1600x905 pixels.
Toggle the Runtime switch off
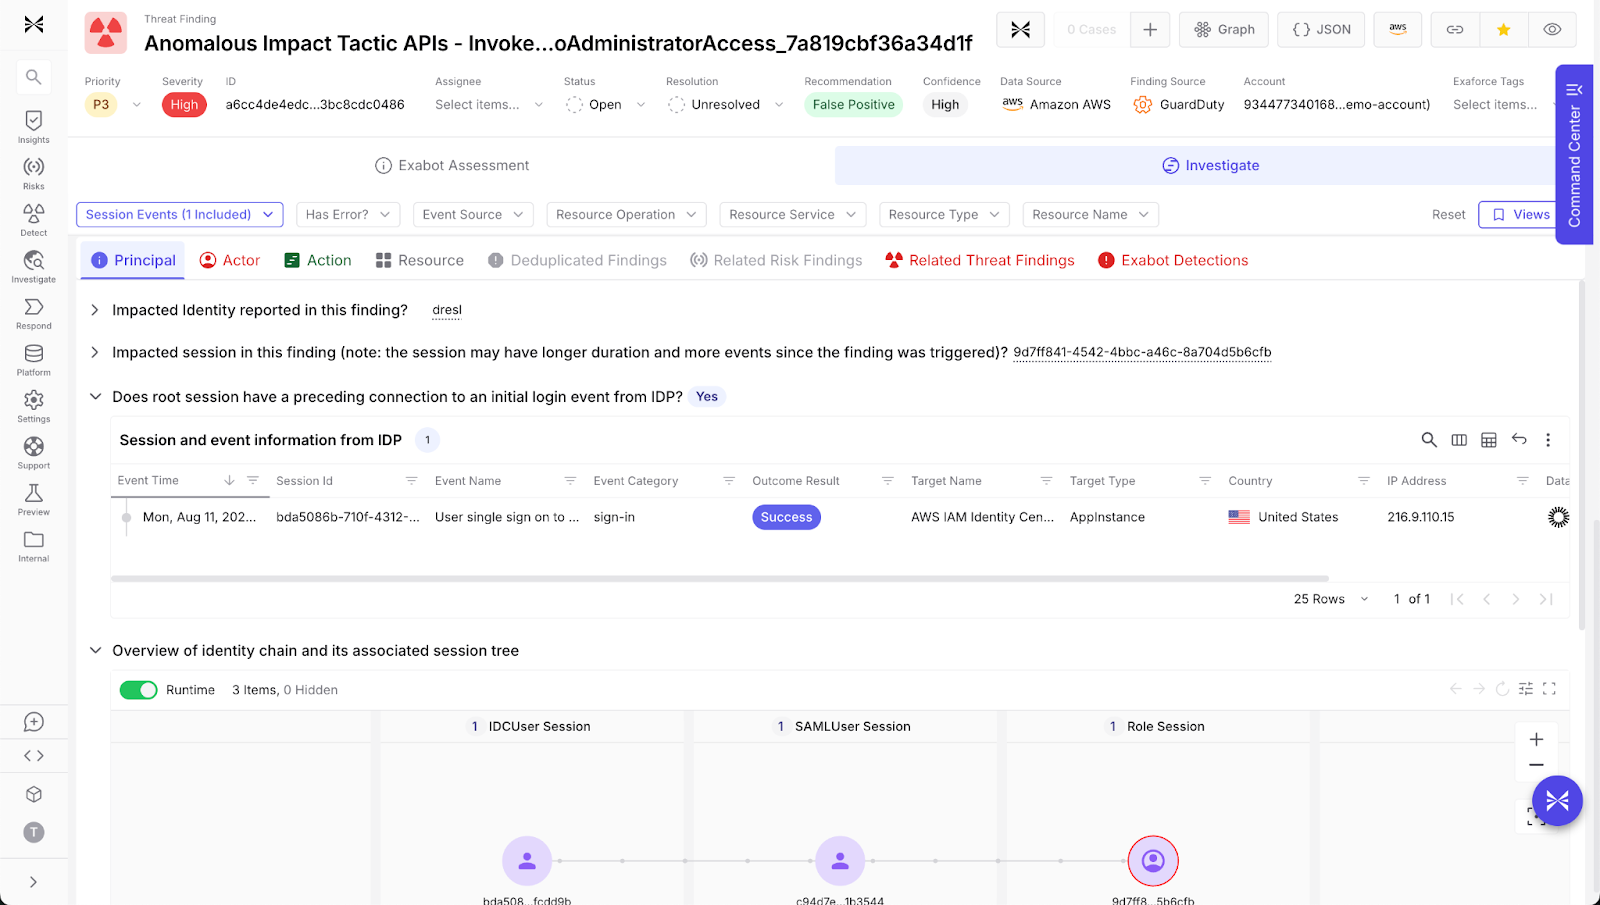click(138, 690)
